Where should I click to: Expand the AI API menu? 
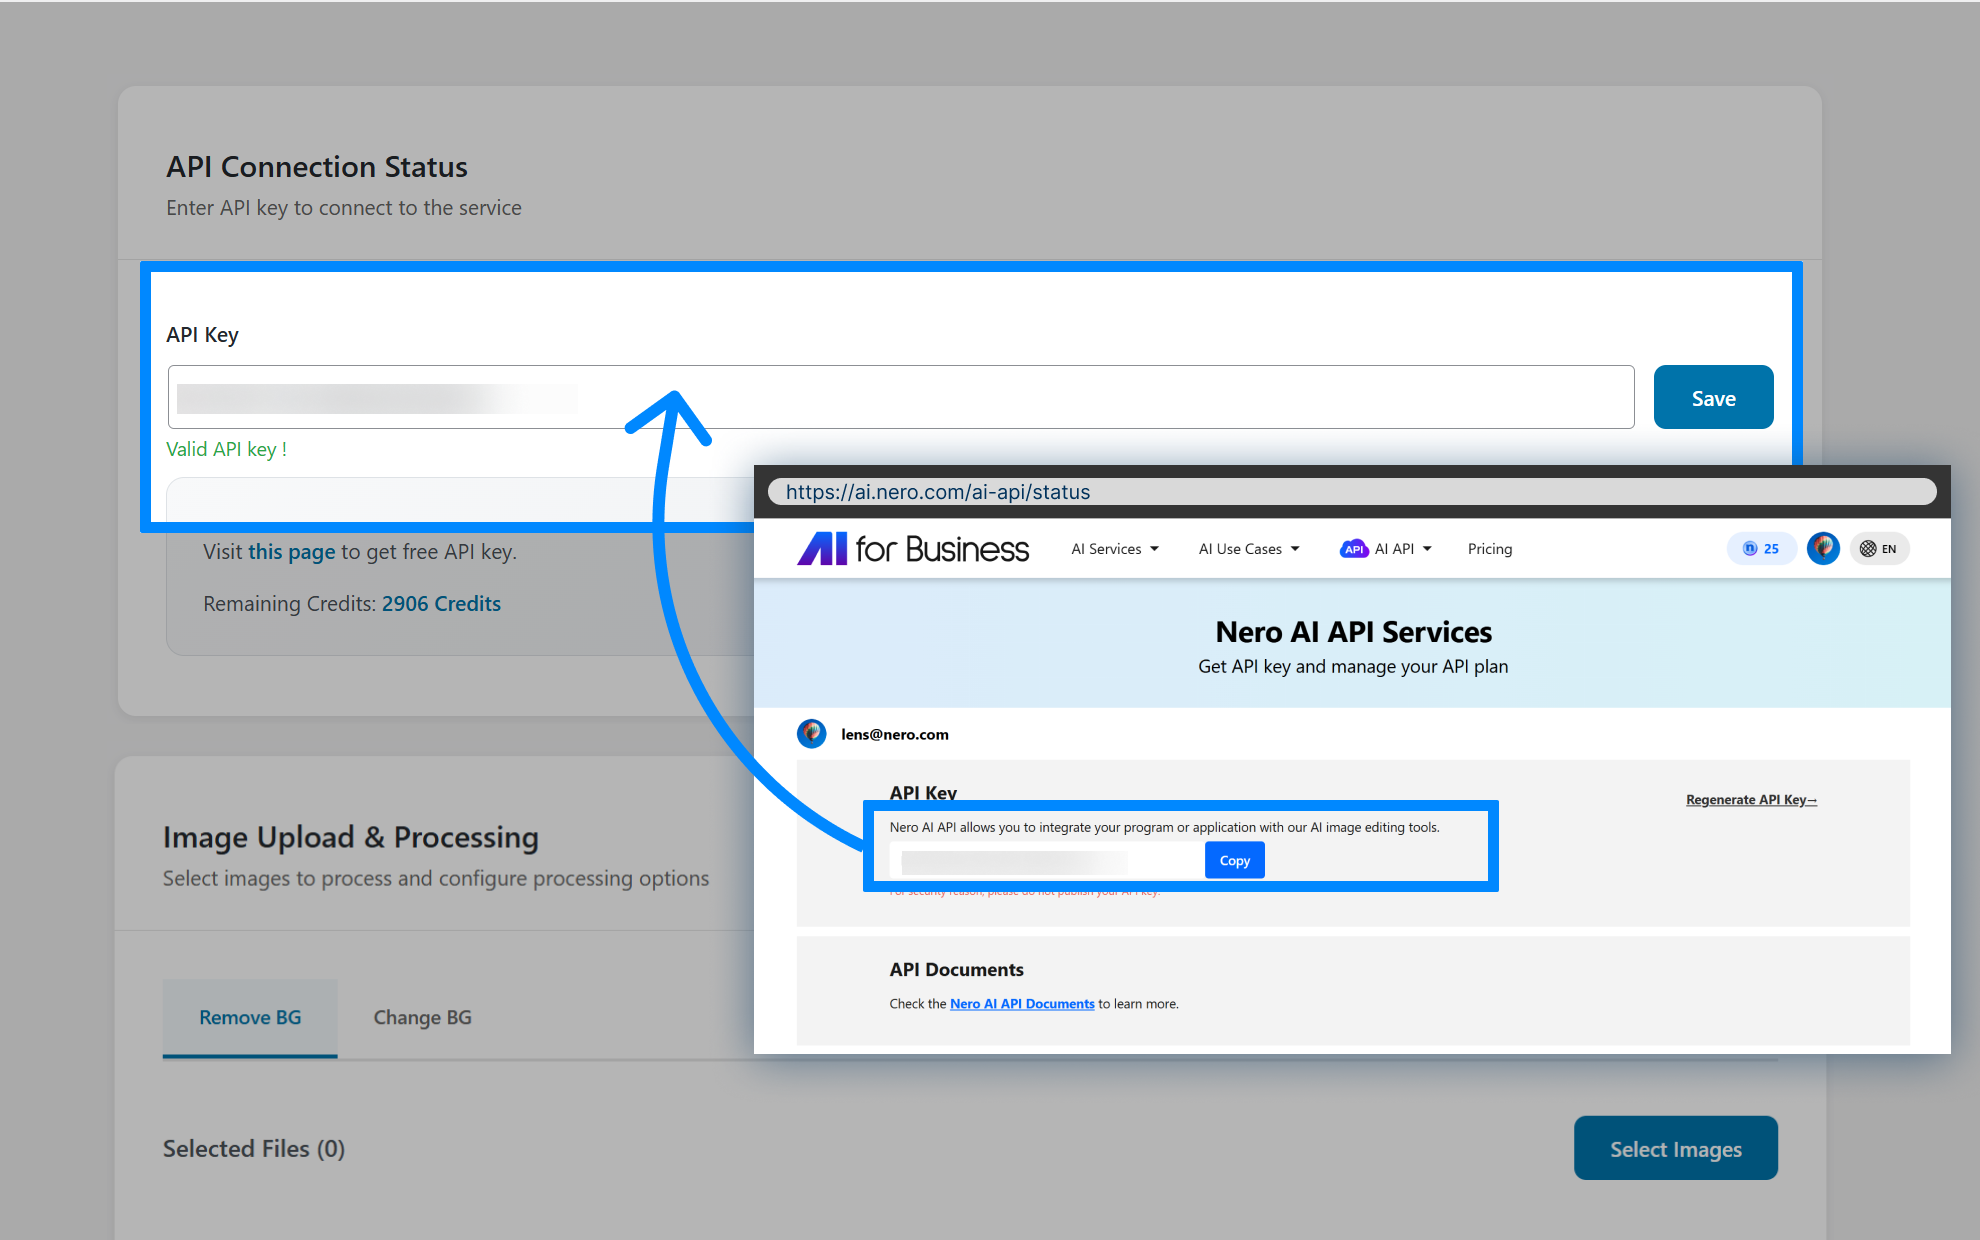pyautogui.click(x=1386, y=549)
